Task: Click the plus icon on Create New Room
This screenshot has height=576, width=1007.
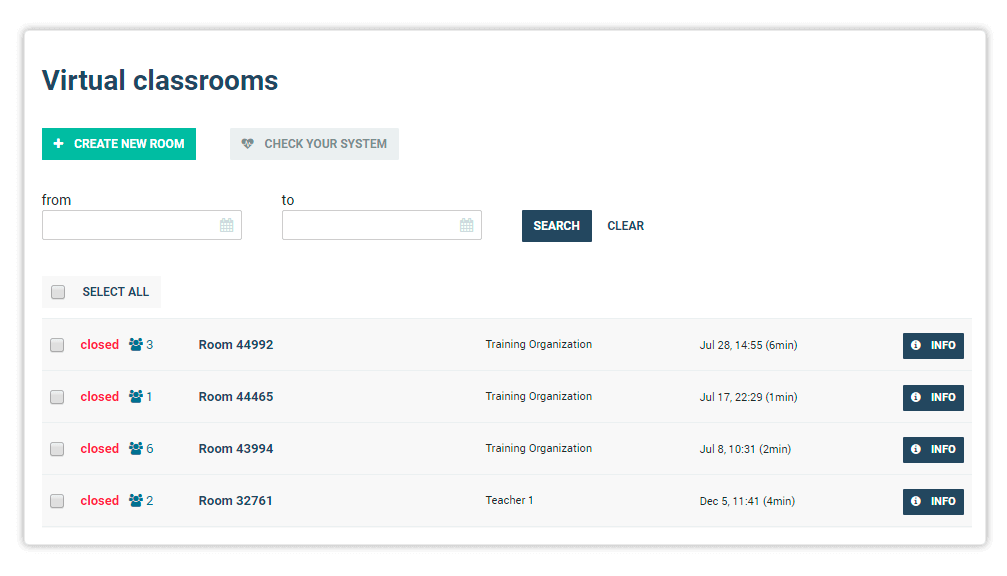Action: coord(58,143)
